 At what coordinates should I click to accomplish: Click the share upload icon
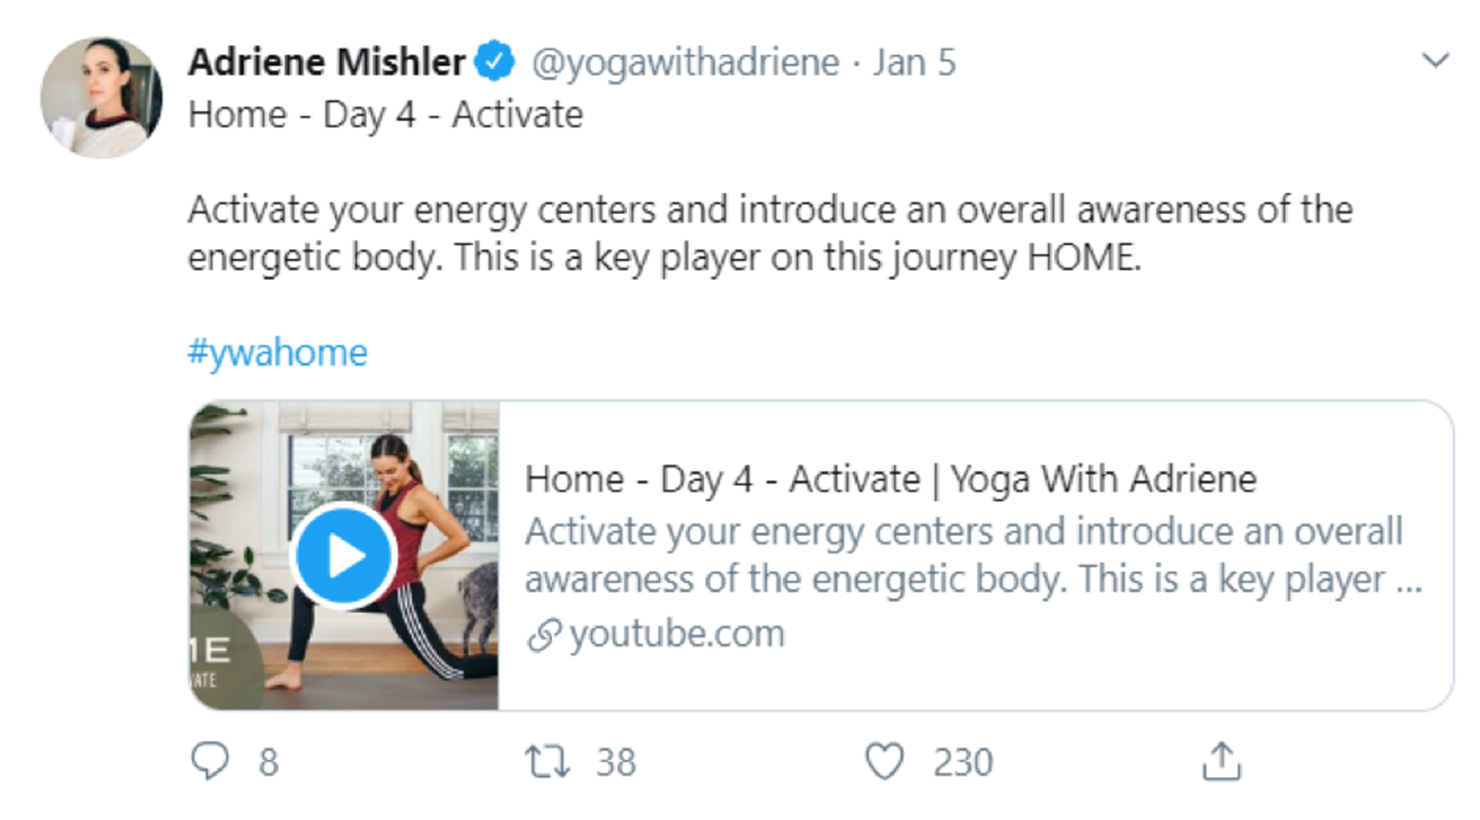1221,761
